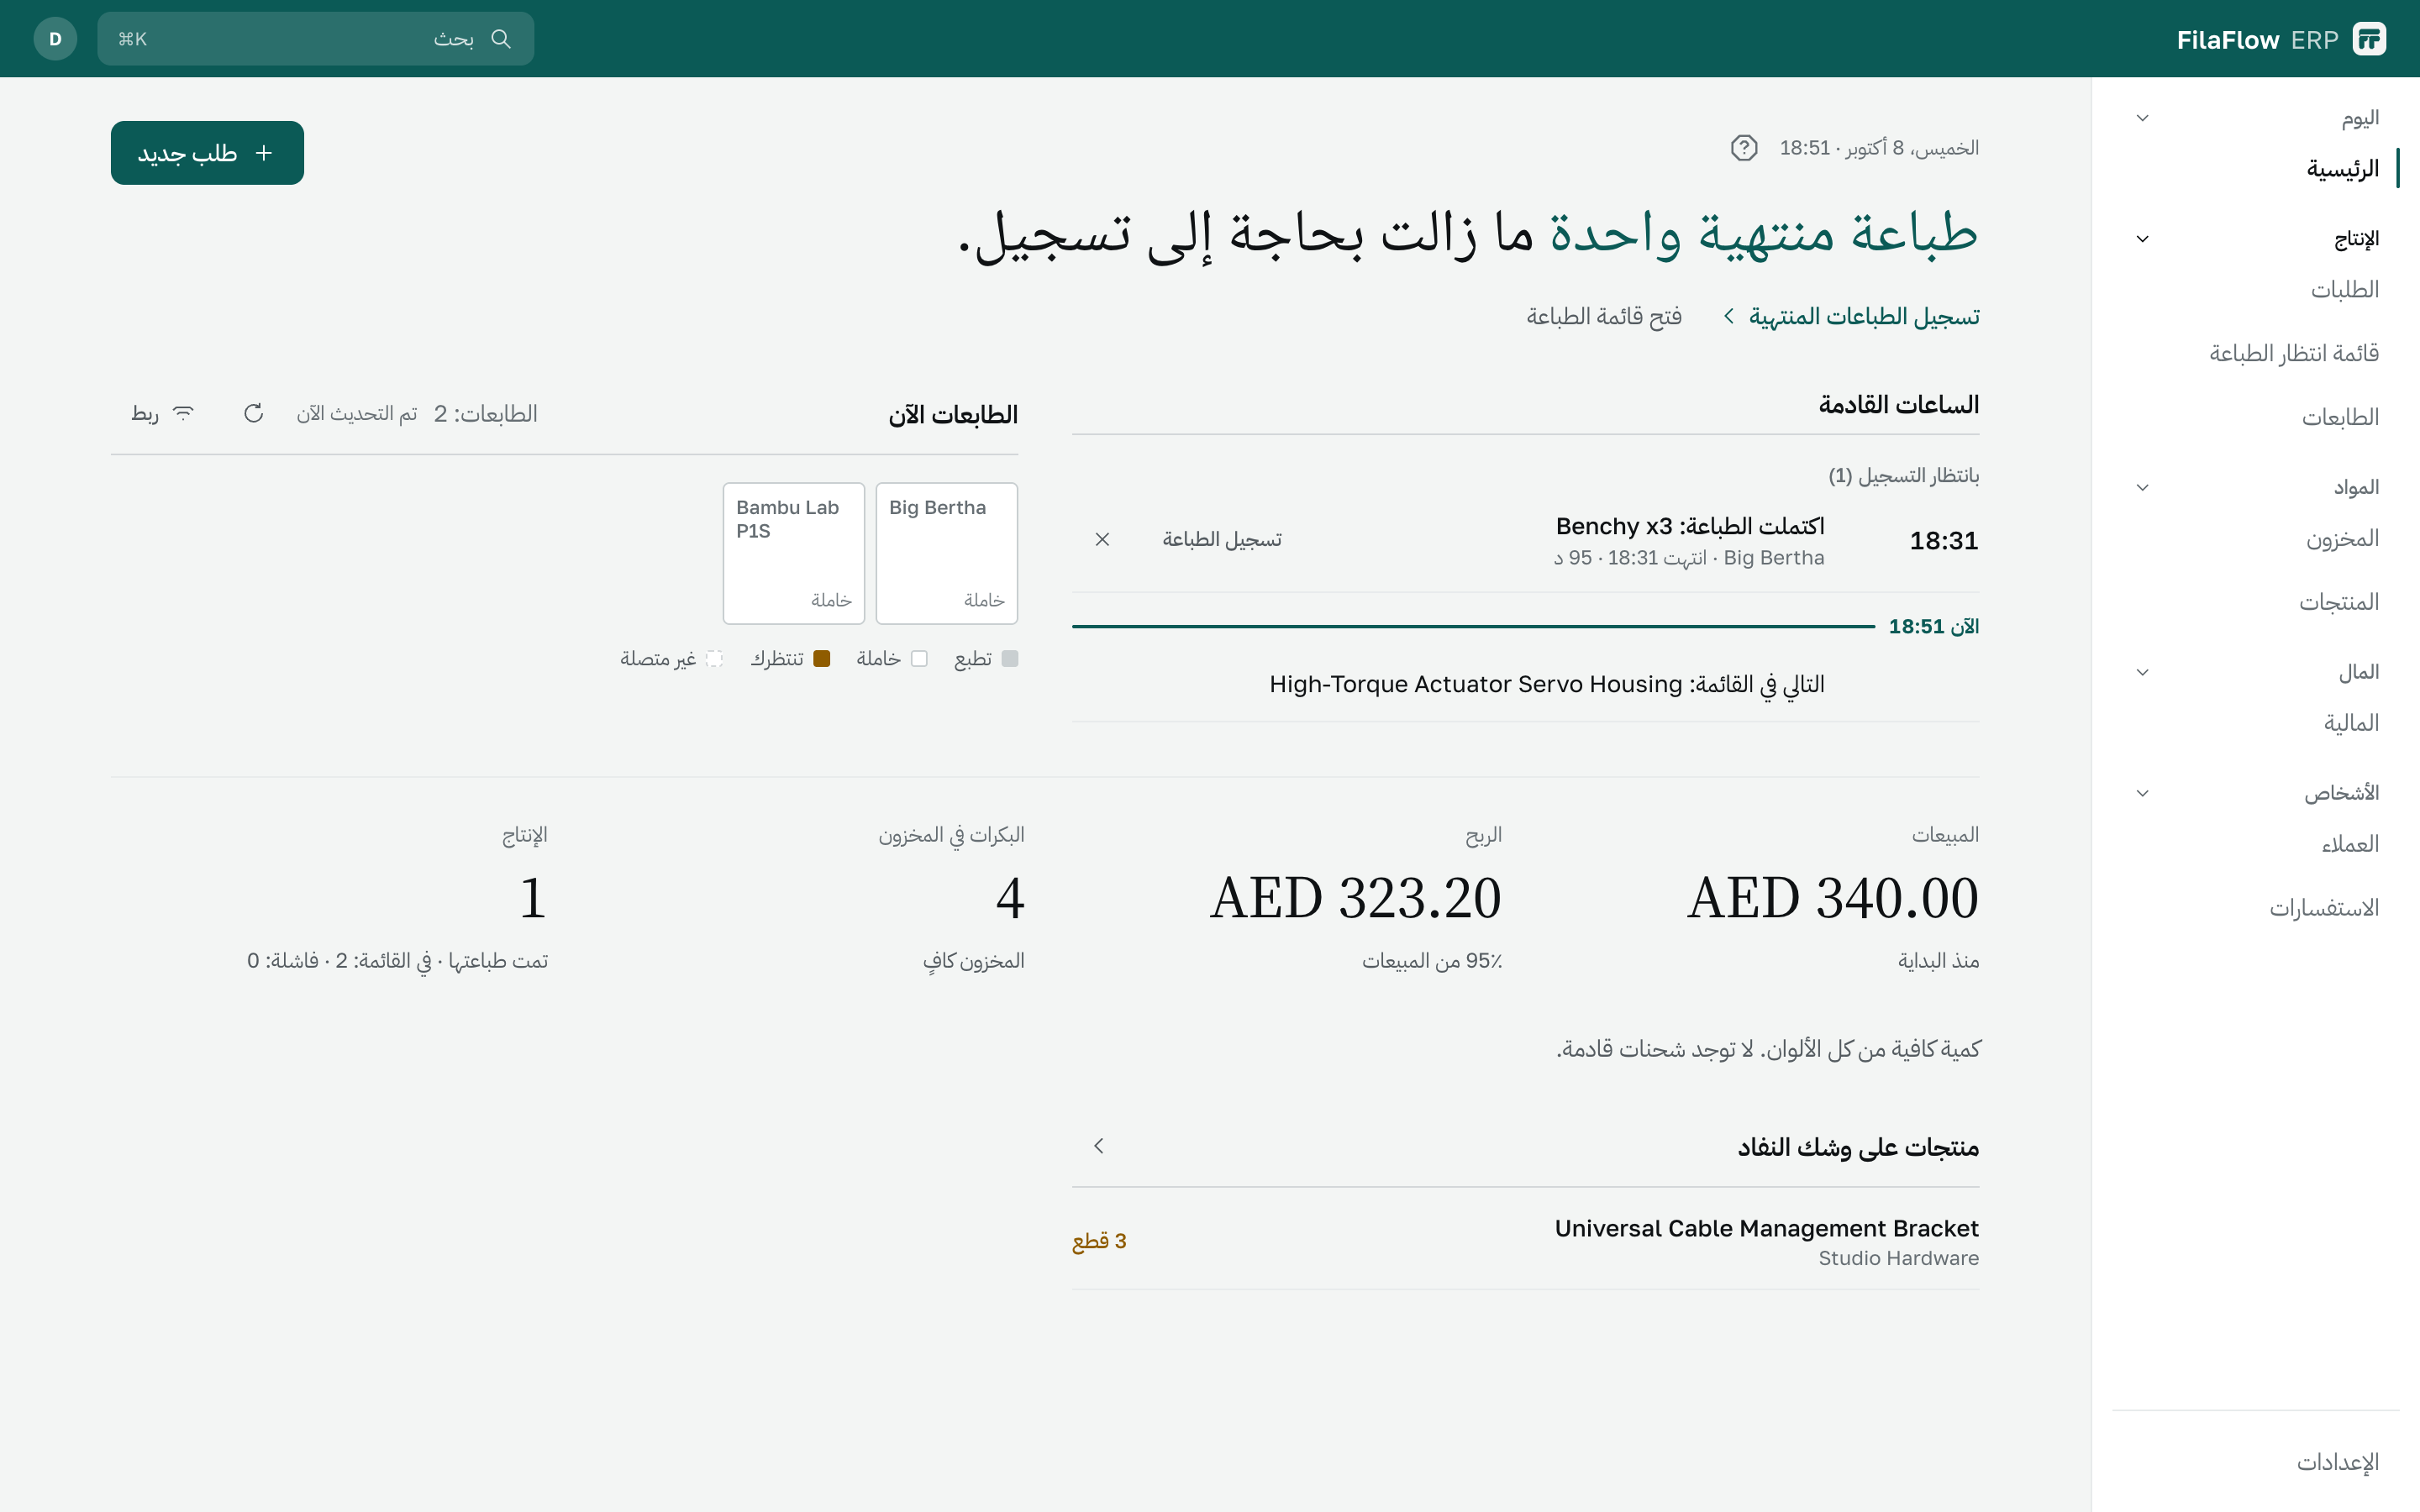Click the 3 قطع stock count
Screen dimensions: 2420x1512
click(1099, 1241)
